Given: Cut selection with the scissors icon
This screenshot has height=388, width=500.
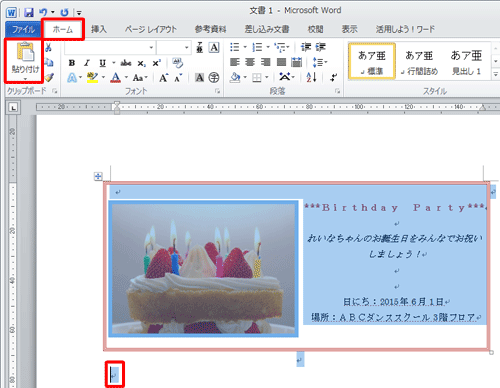Looking at the screenshot, I should pos(49,48).
